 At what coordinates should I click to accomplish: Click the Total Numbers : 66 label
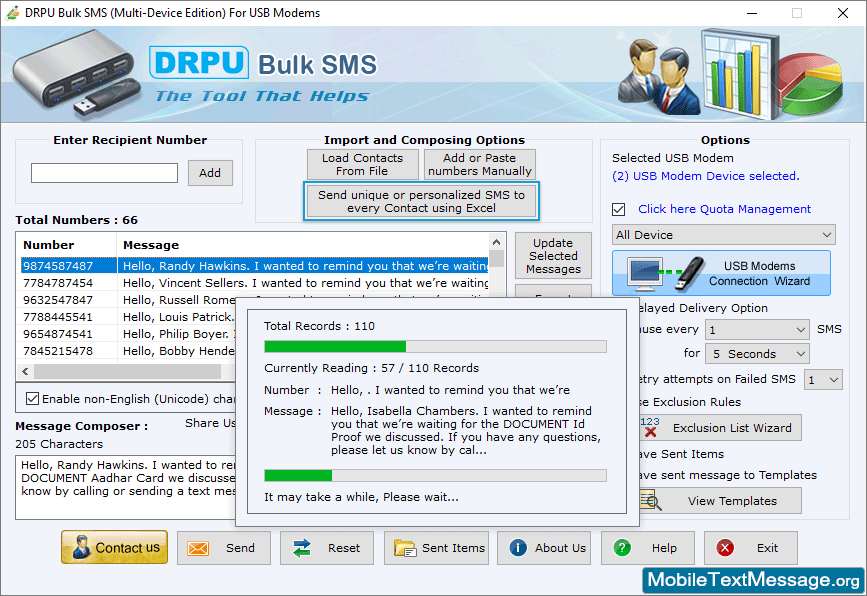76,220
